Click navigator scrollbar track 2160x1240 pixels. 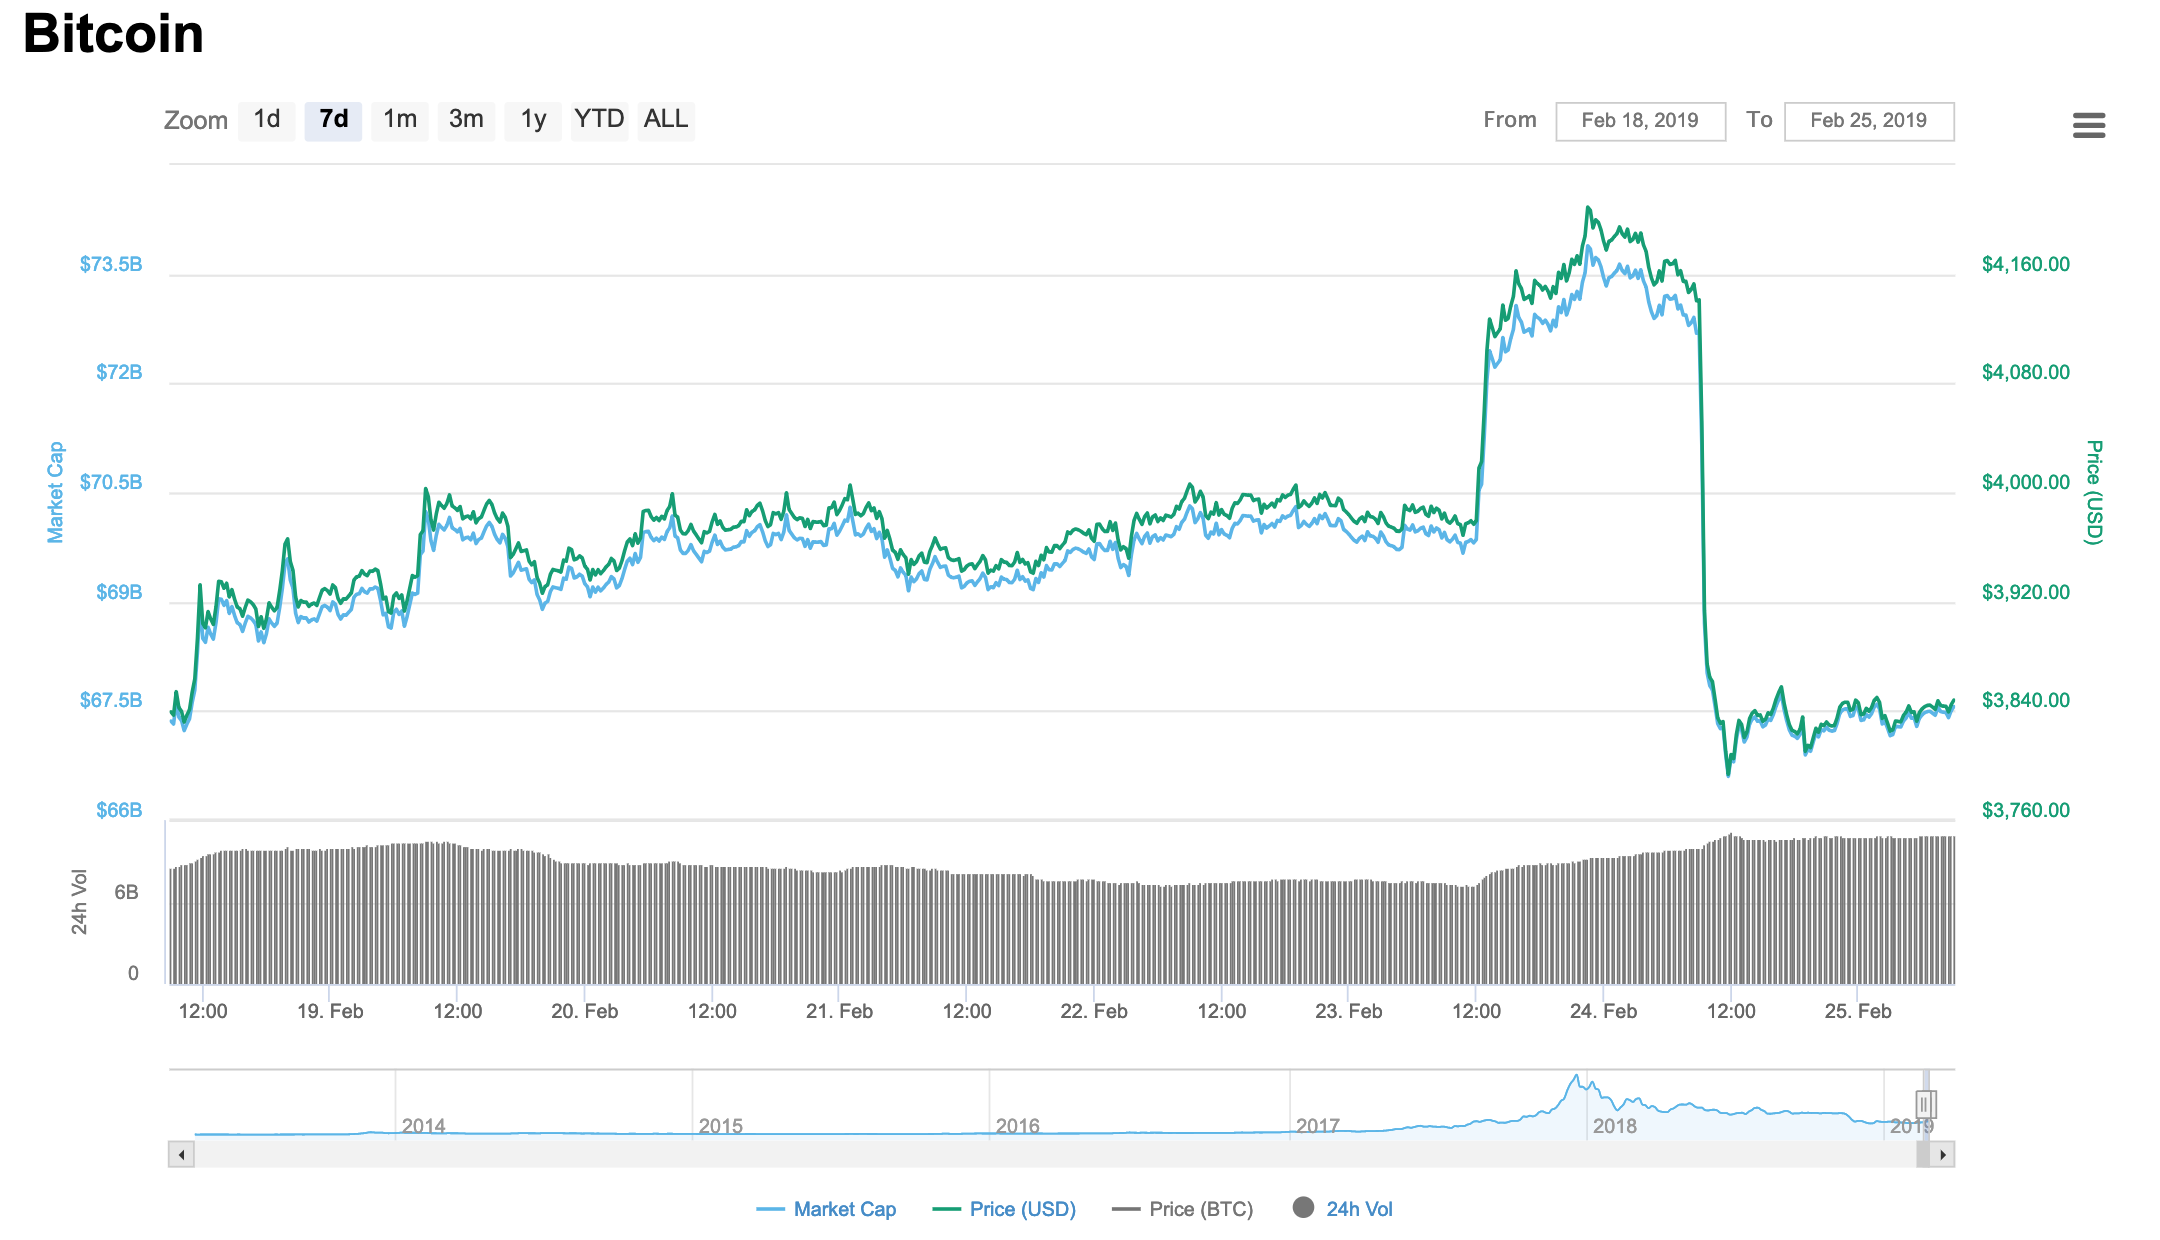point(1054,1155)
